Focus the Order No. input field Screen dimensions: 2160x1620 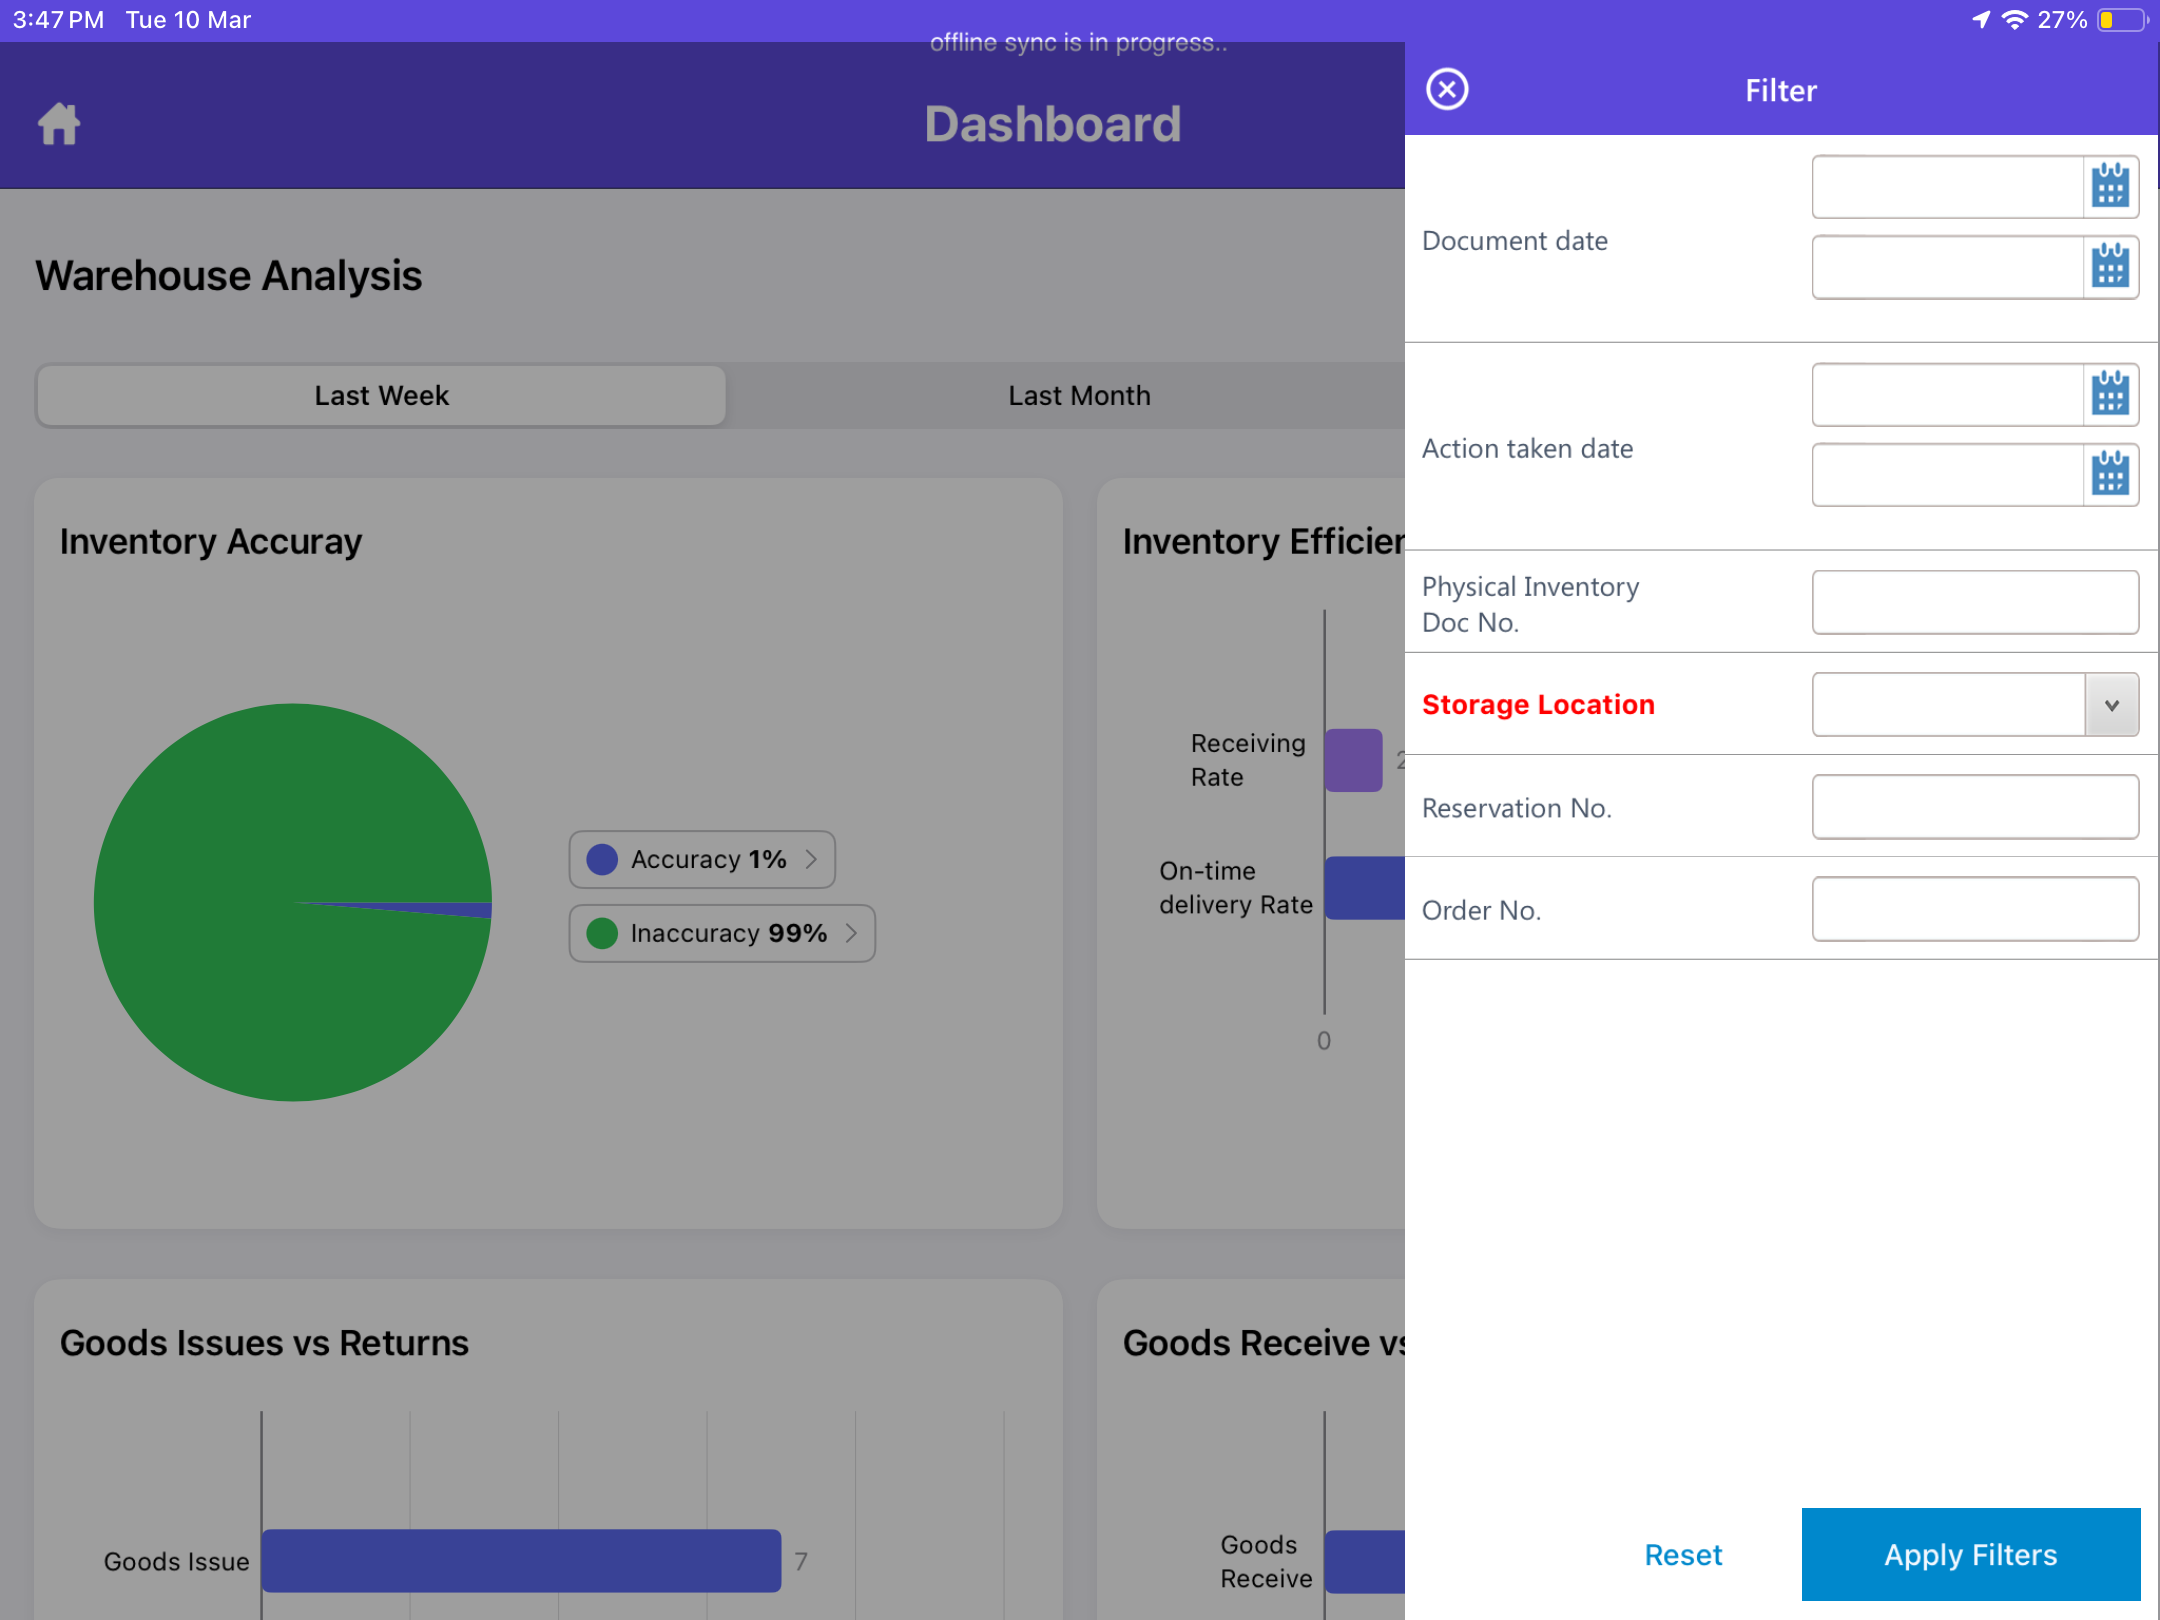(1974, 909)
